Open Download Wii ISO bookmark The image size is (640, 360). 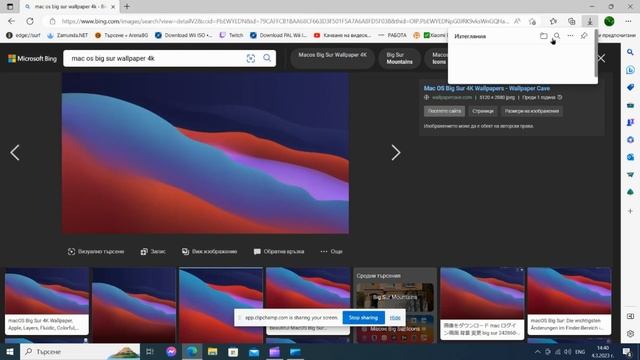click(x=183, y=36)
